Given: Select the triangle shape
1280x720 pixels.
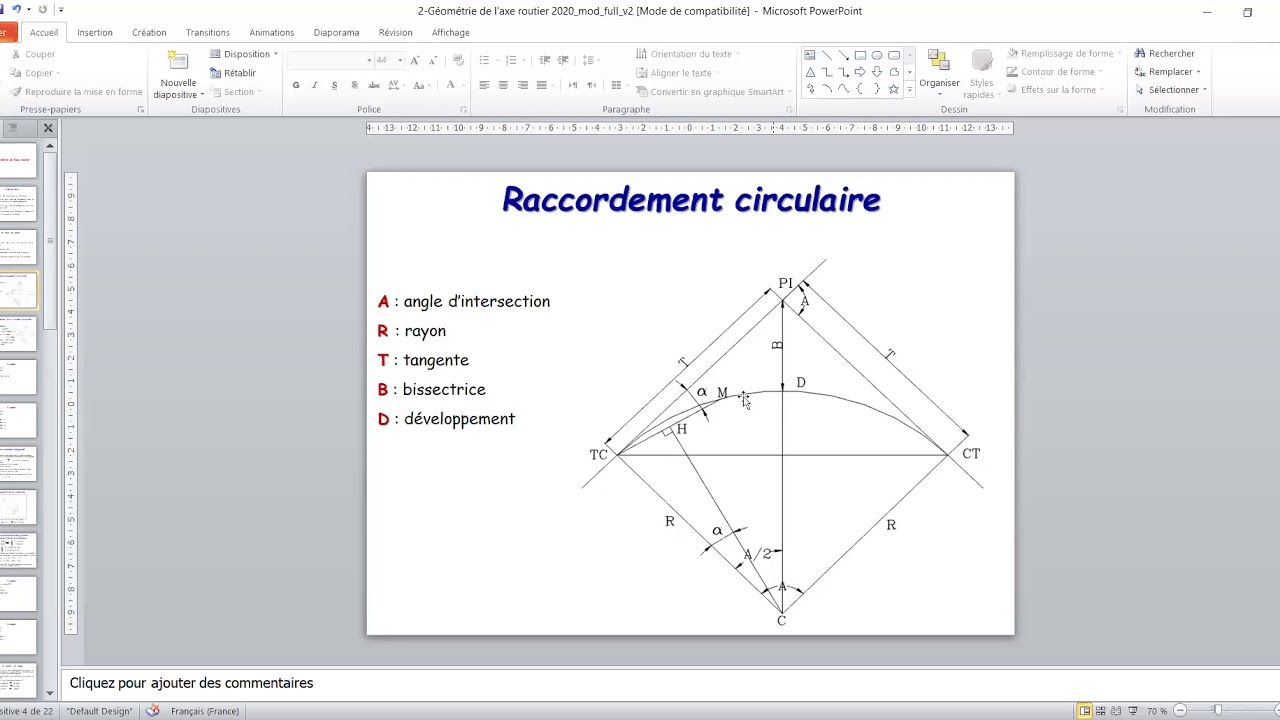Looking at the screenshot, I should 810,72.
